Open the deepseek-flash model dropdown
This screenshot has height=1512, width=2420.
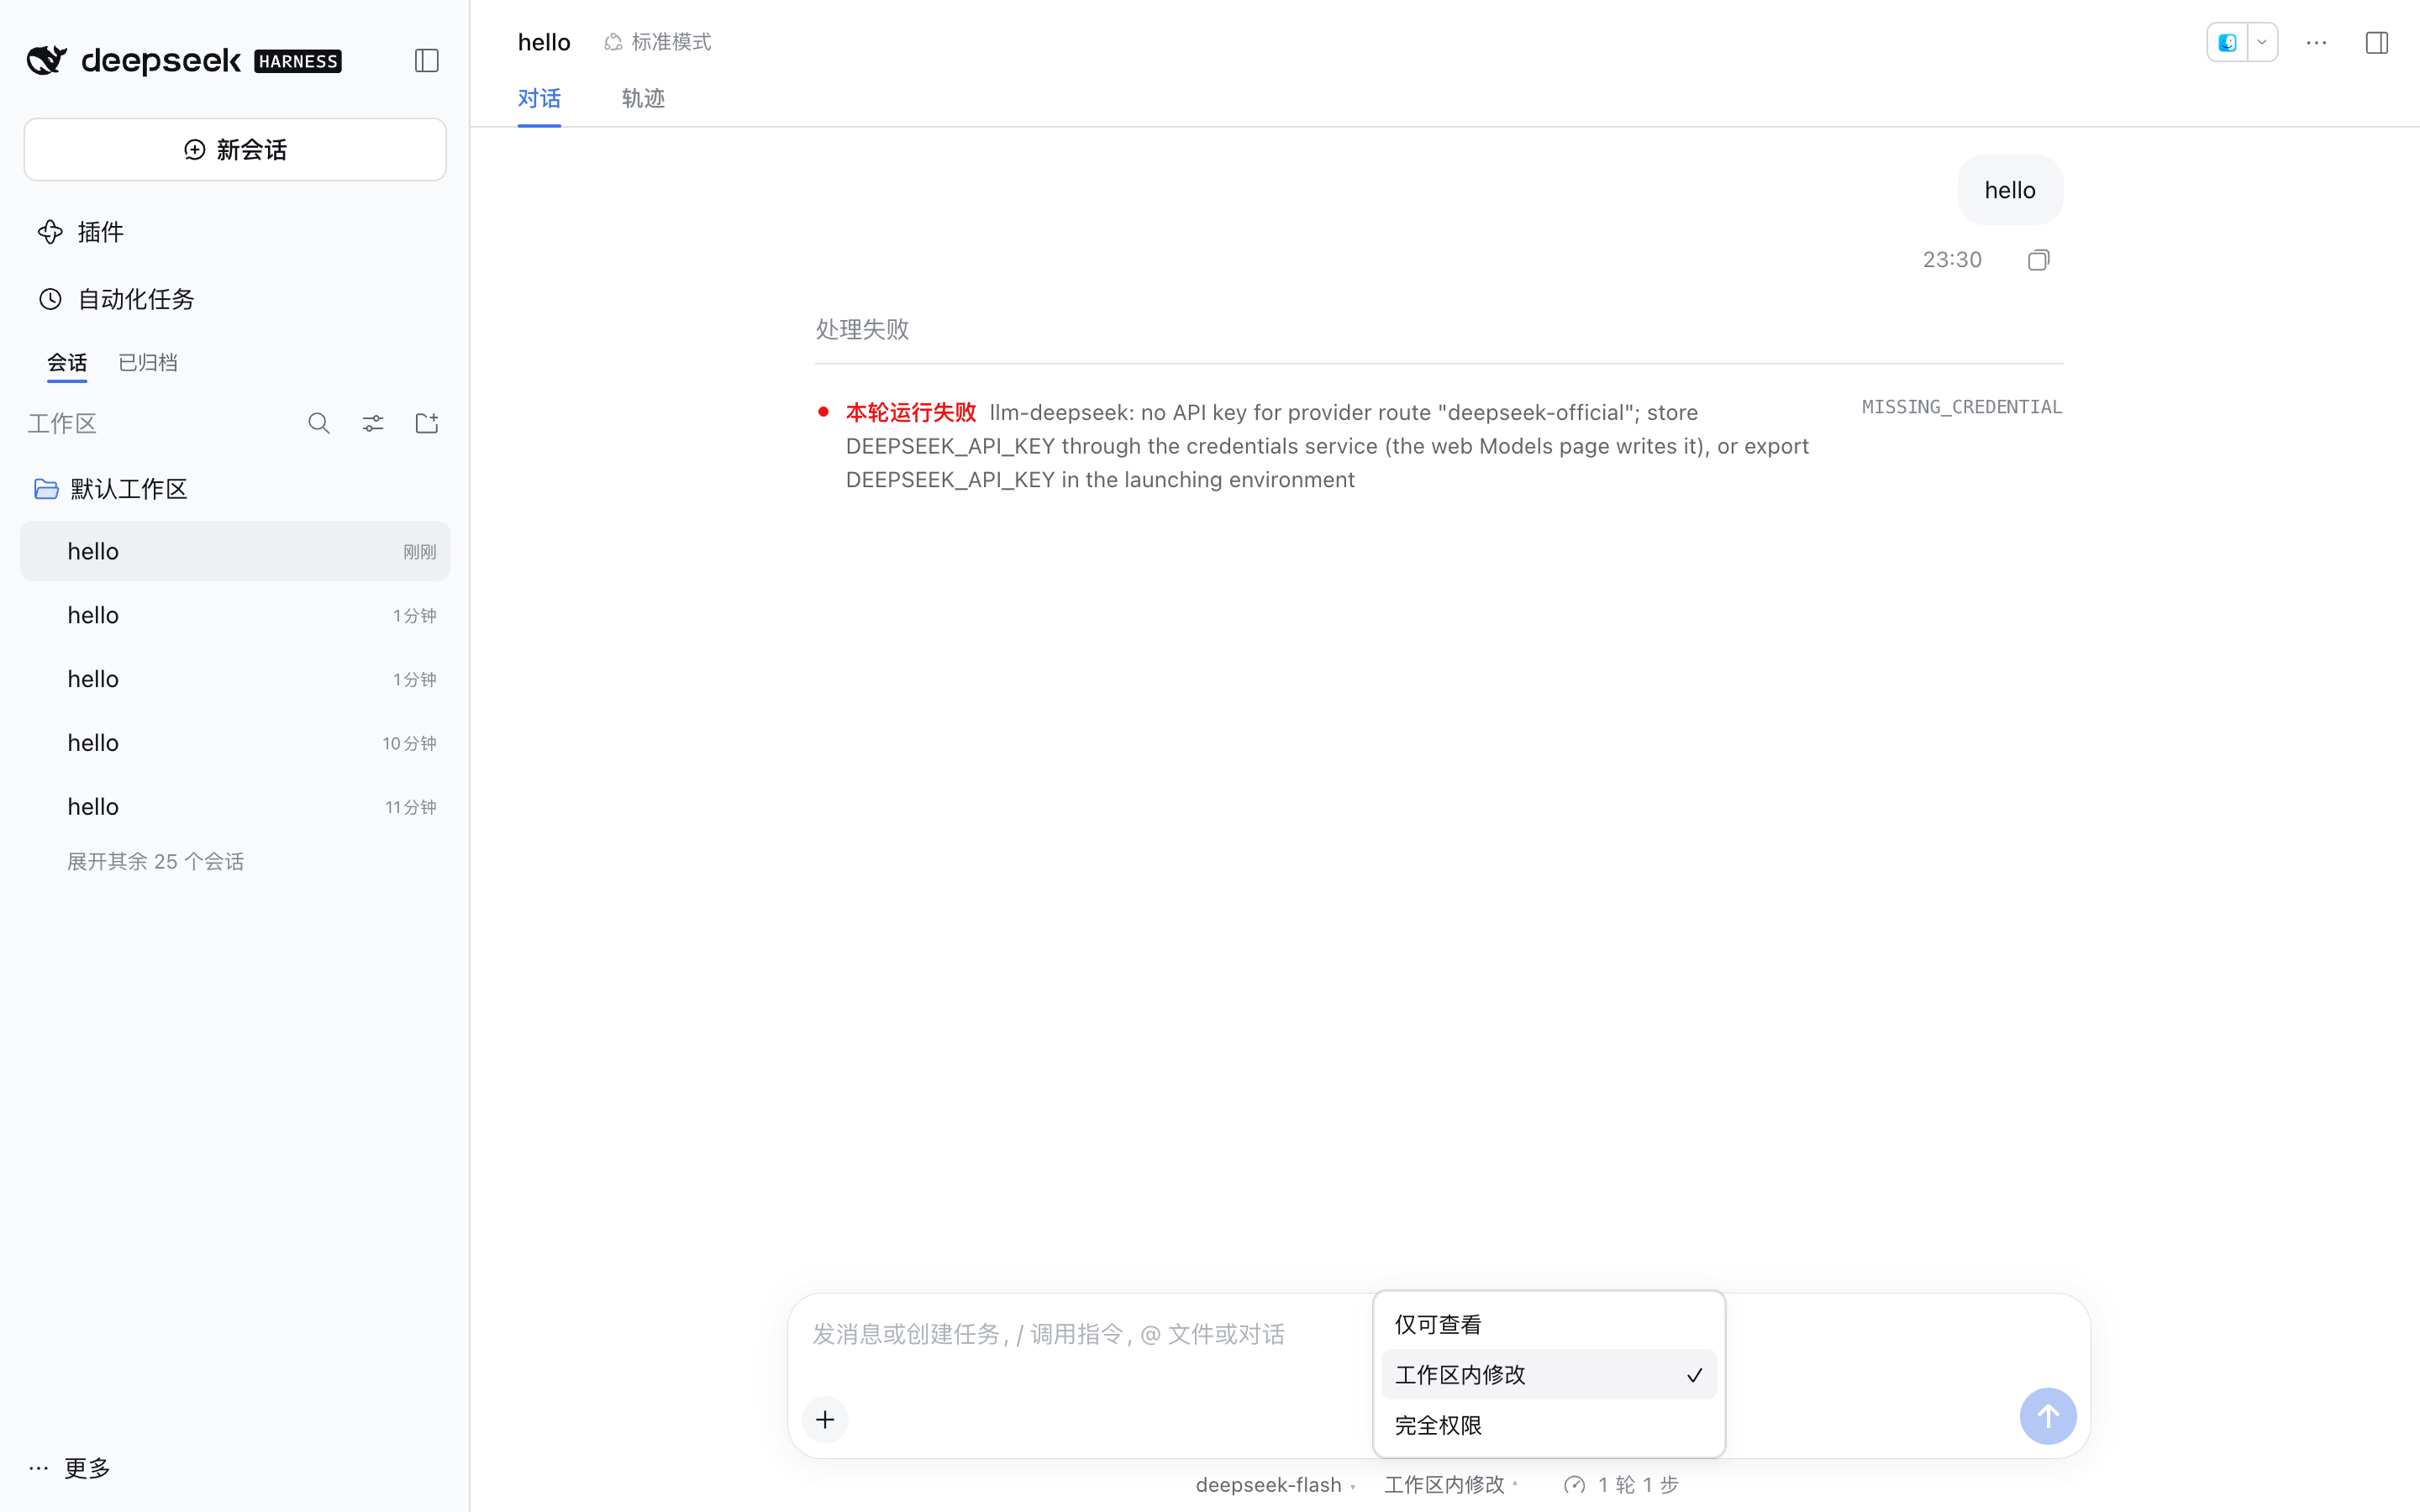pos(1275,1485)
